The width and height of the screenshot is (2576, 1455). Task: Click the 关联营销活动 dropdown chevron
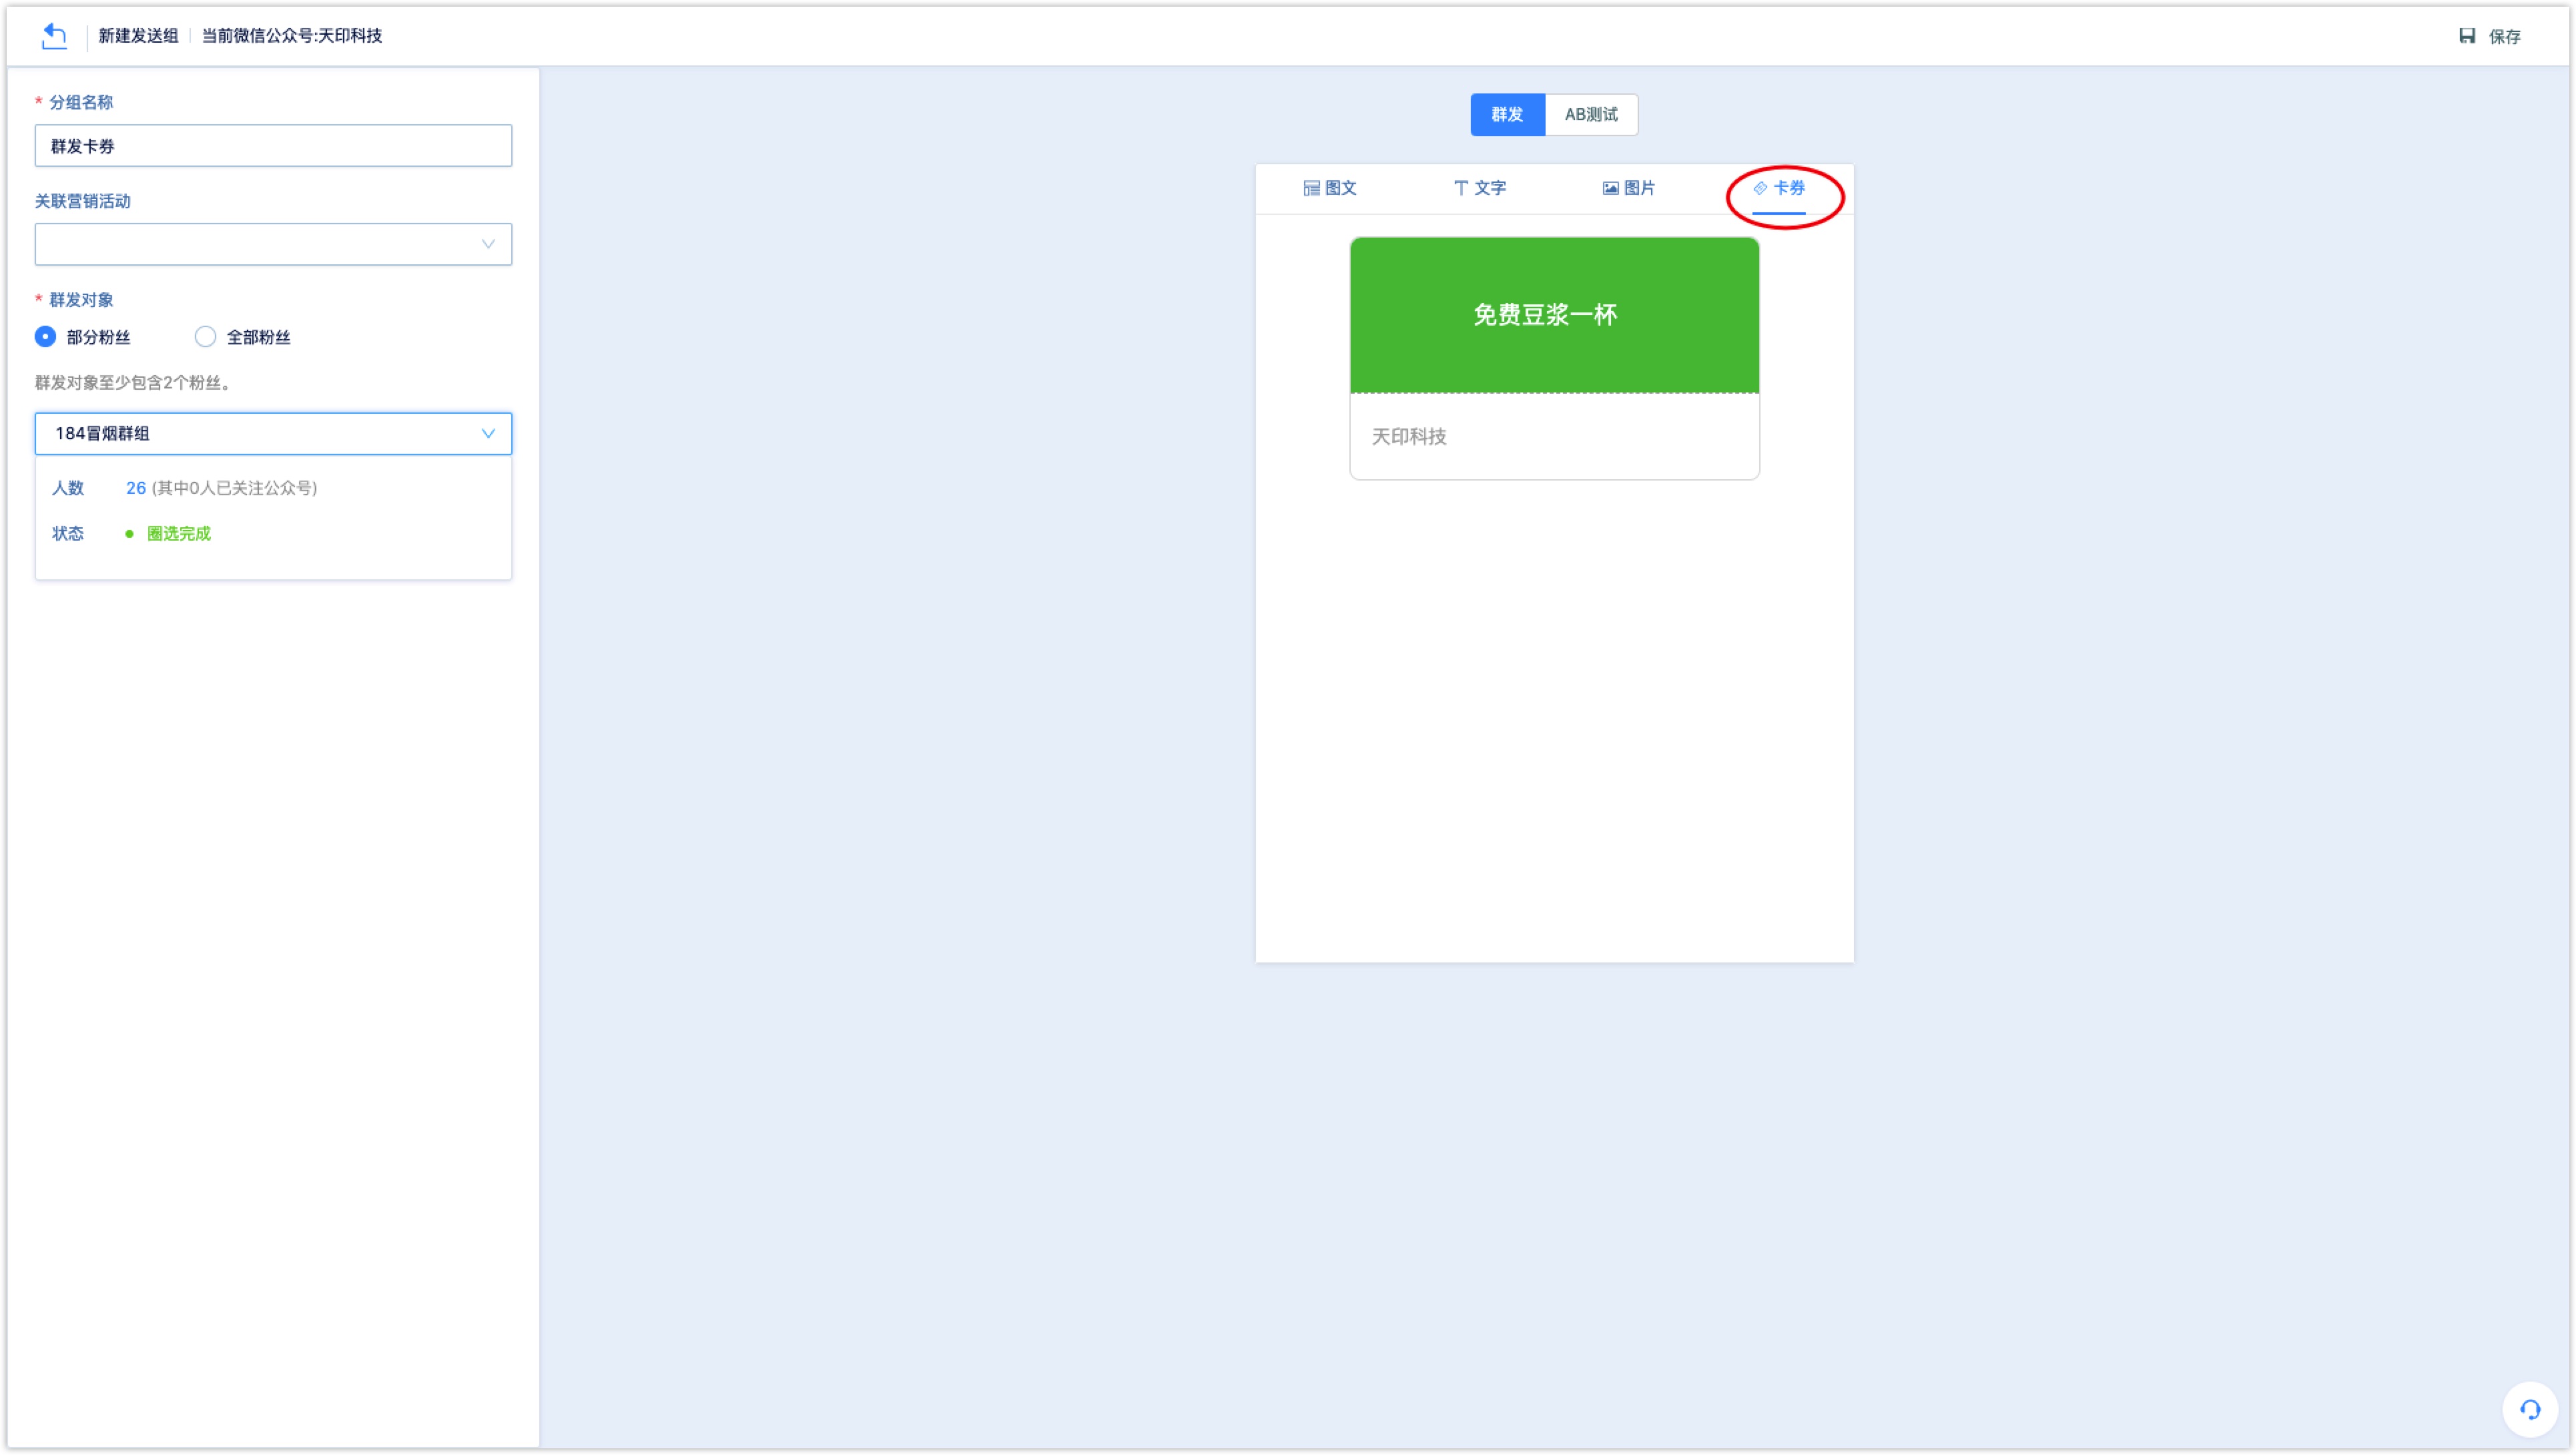(488, 244)
